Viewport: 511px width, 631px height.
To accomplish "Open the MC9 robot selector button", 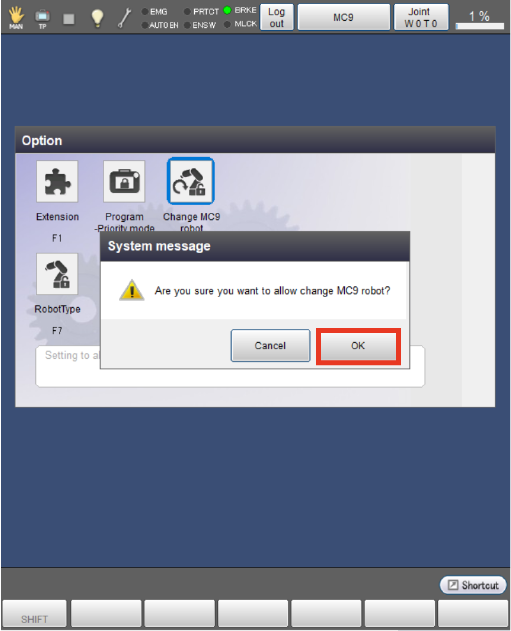I will 344,17.
